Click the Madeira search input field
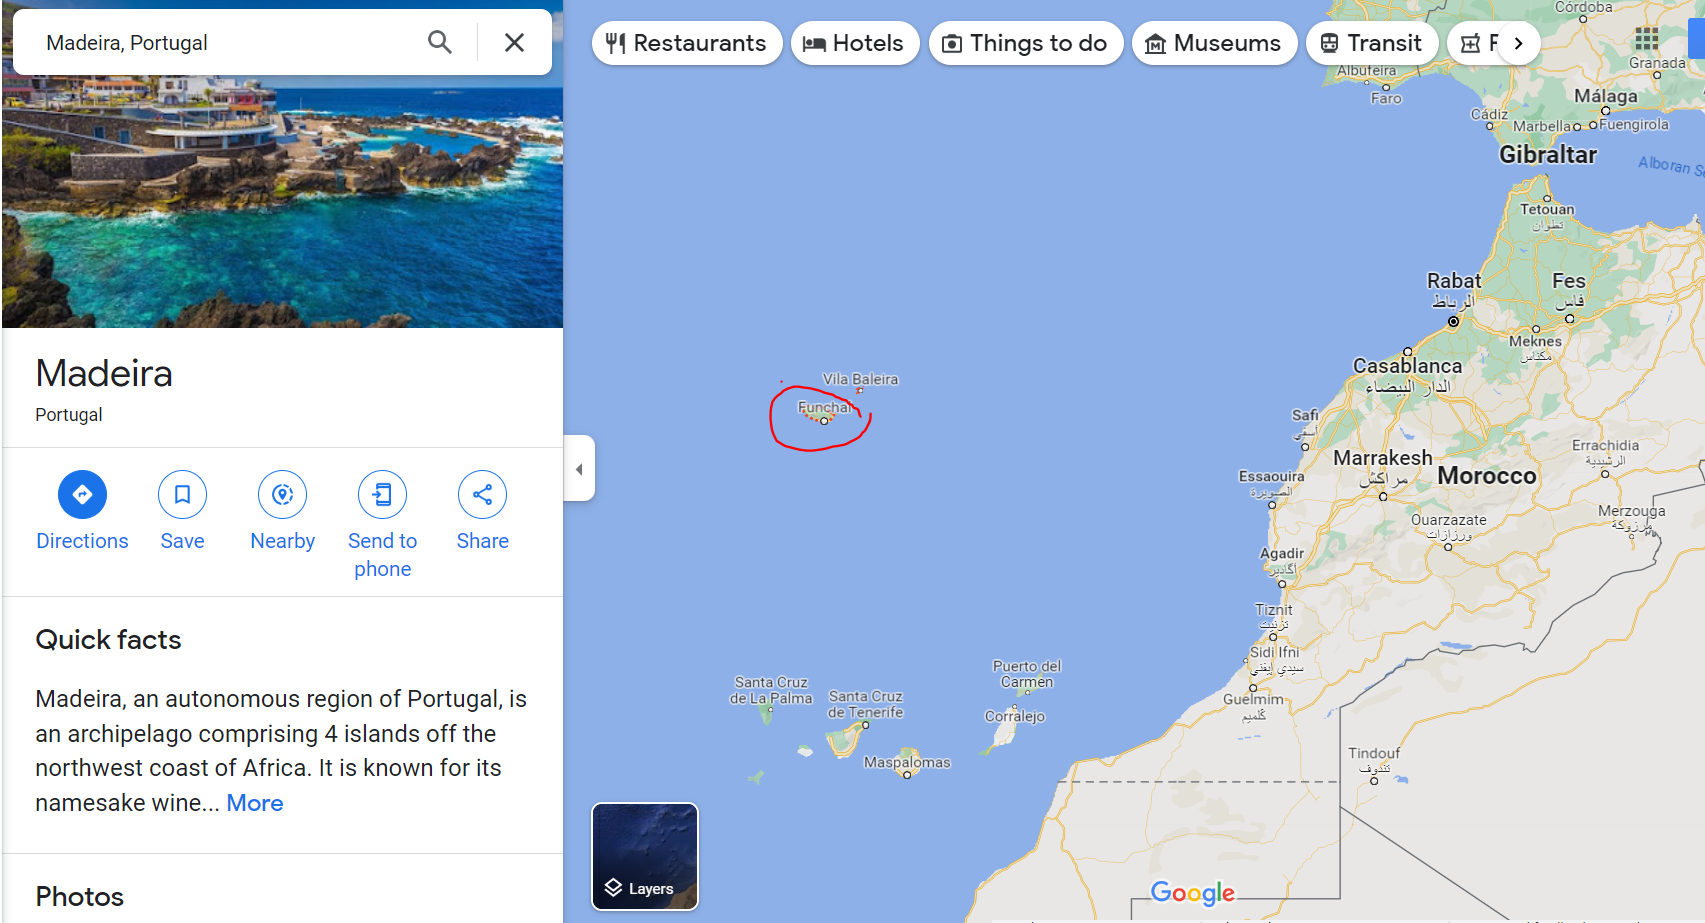1705x923 pixels. pos(225,42)
